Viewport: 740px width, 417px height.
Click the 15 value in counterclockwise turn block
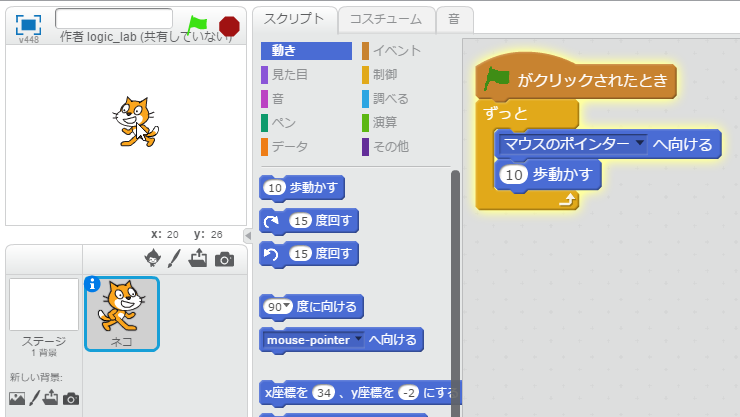click(x=301, y=254)
